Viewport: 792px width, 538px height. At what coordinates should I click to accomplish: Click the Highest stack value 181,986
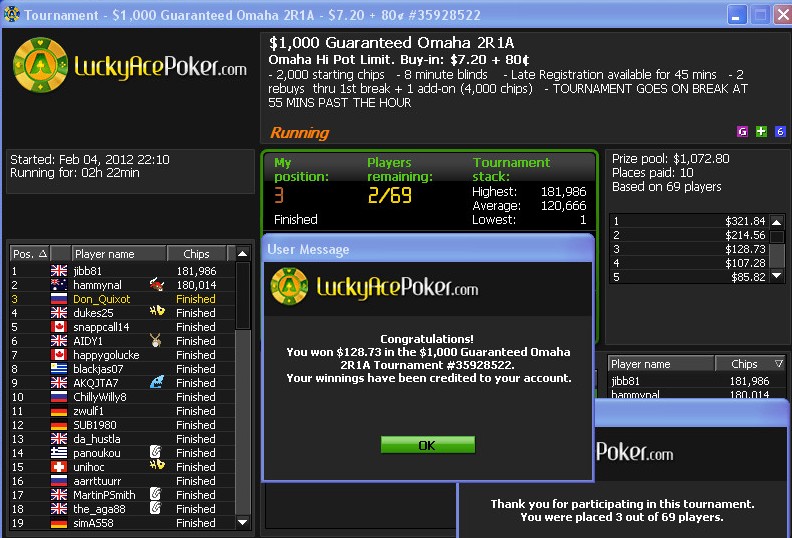[x=564, y=191]
